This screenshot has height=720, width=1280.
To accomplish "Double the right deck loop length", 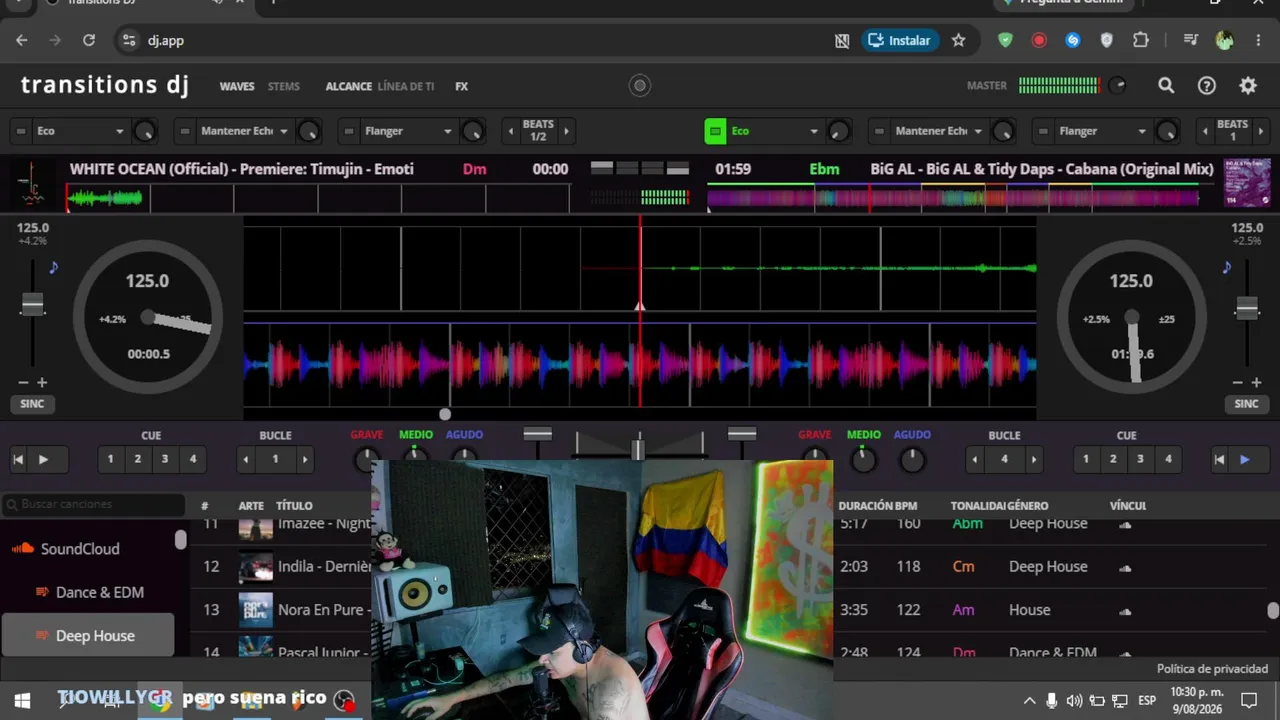I will (1034, 460).
